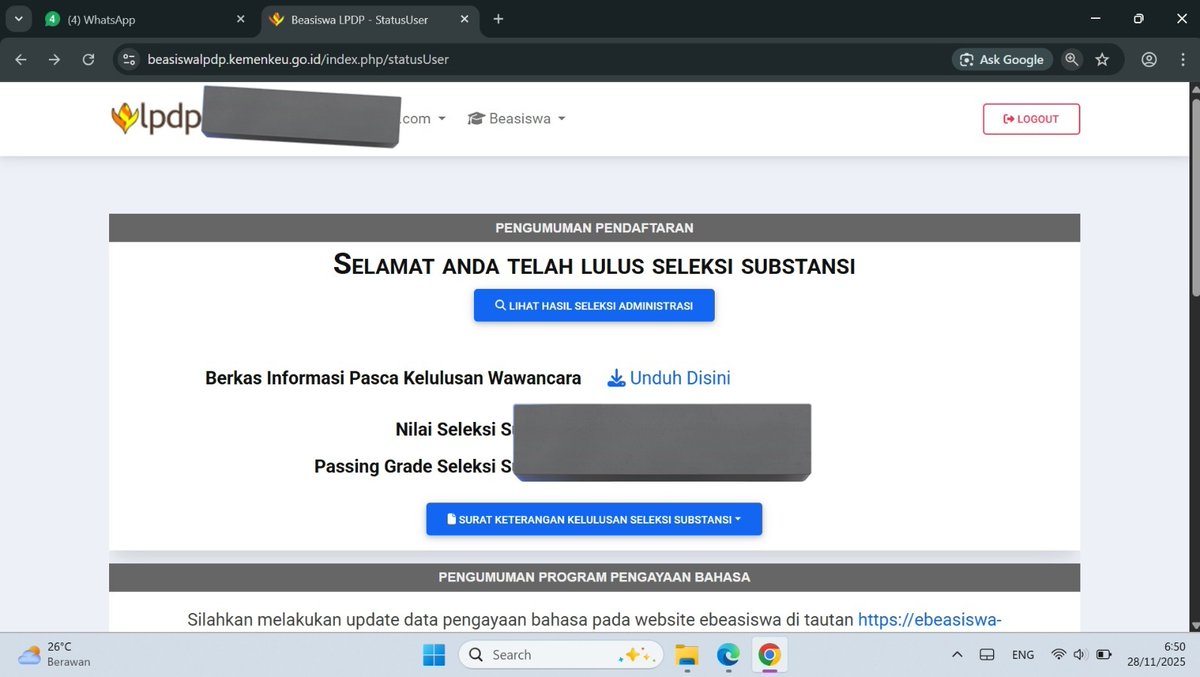The height and width of the screenshot is (677, 1200).
Task: Click the Ask Google button
Action: (1002, 60)
